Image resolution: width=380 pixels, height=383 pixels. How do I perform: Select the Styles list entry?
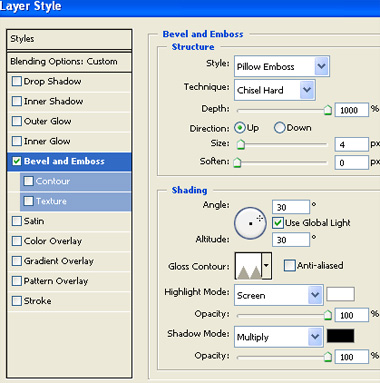[x=69, y=39]
